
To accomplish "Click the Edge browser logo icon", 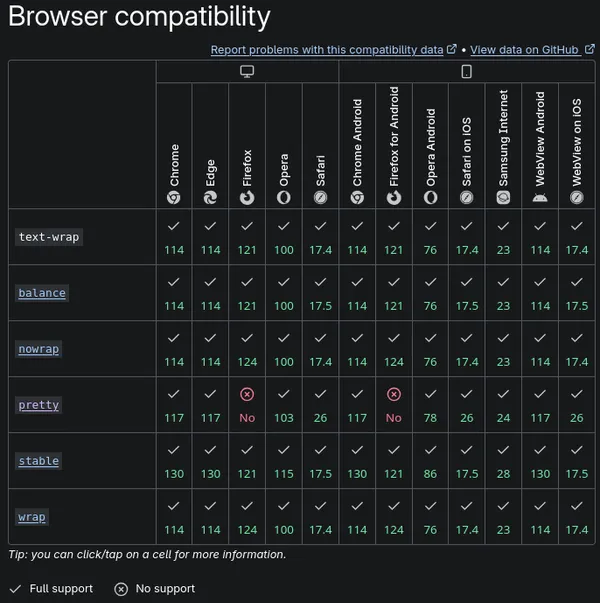I will tap(210, 198).
